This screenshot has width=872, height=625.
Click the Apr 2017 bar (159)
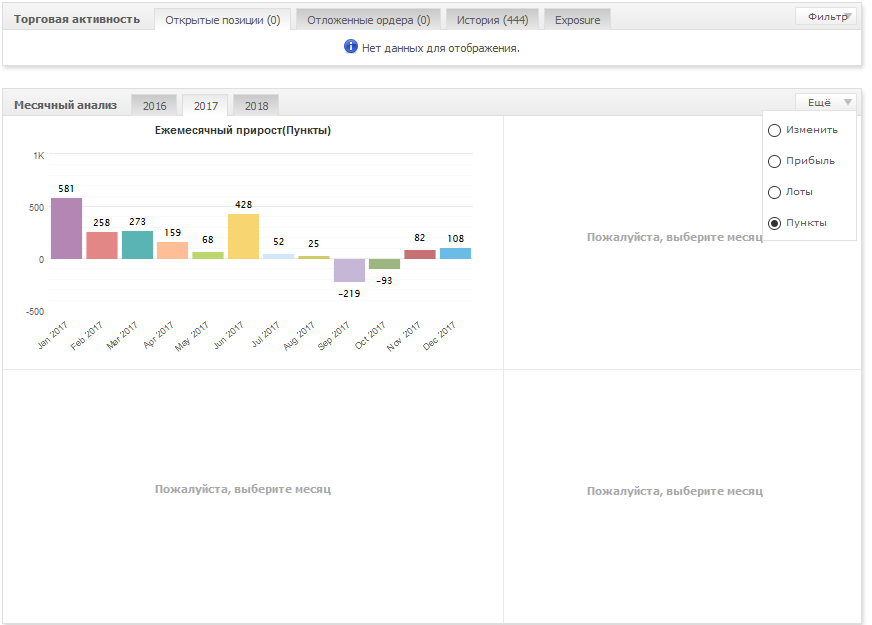172,251
